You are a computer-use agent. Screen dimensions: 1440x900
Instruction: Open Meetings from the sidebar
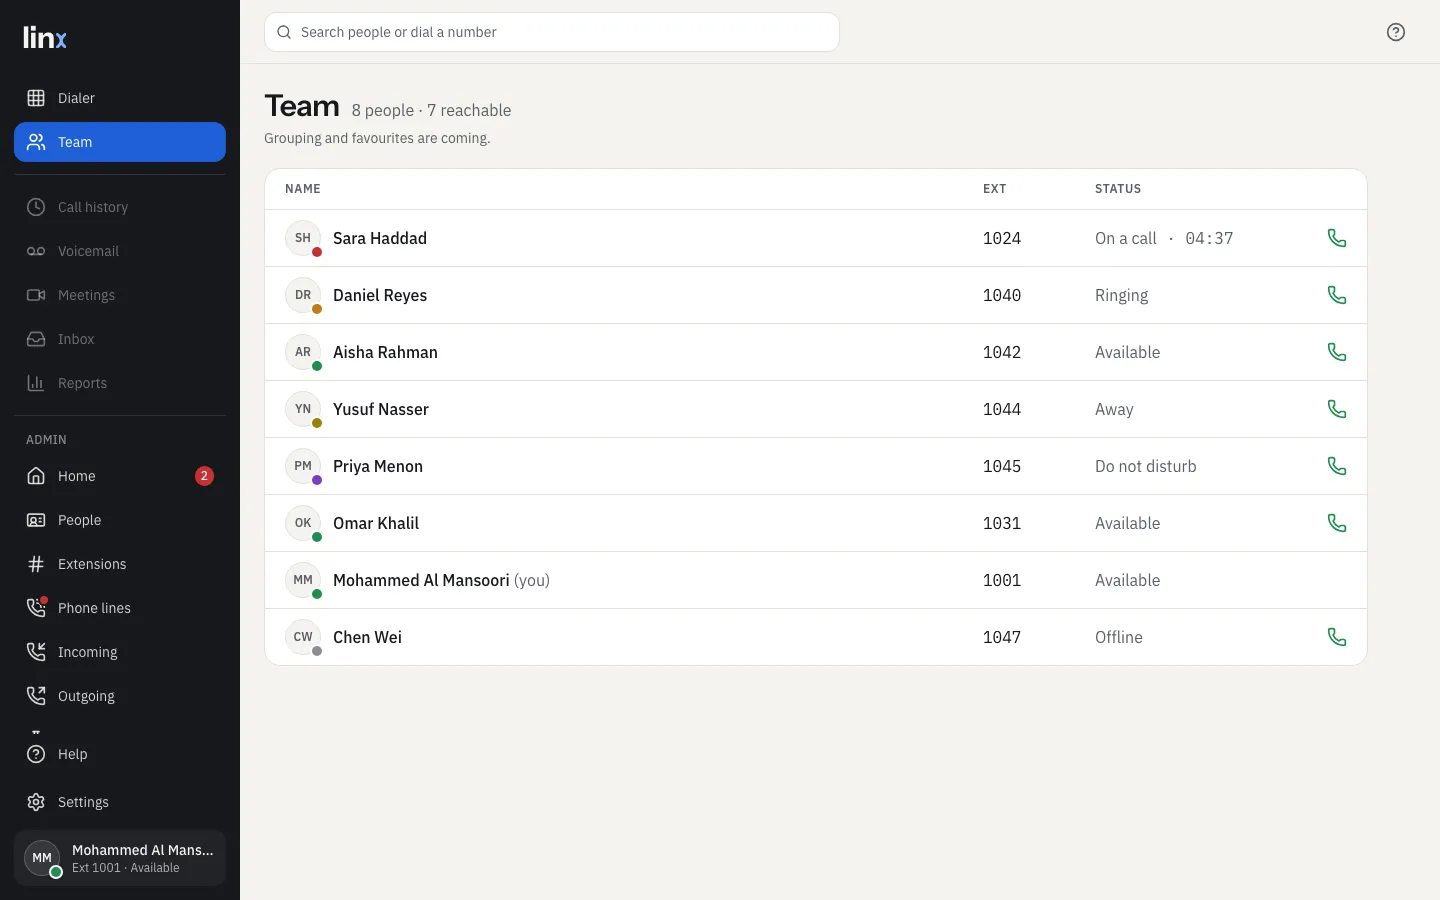(x=120, y=295)
